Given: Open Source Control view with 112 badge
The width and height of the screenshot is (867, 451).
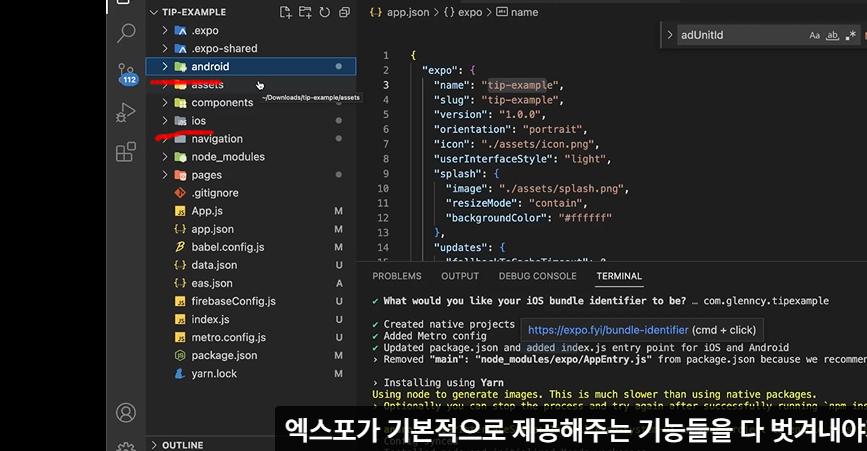Looking at the screenshot, I should tap(126, 74).
